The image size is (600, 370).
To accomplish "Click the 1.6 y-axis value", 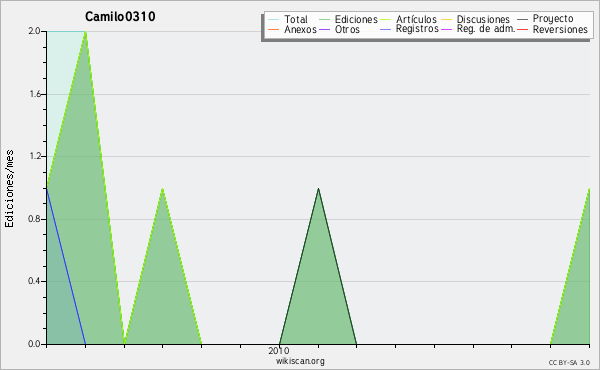I will [35, 94].
